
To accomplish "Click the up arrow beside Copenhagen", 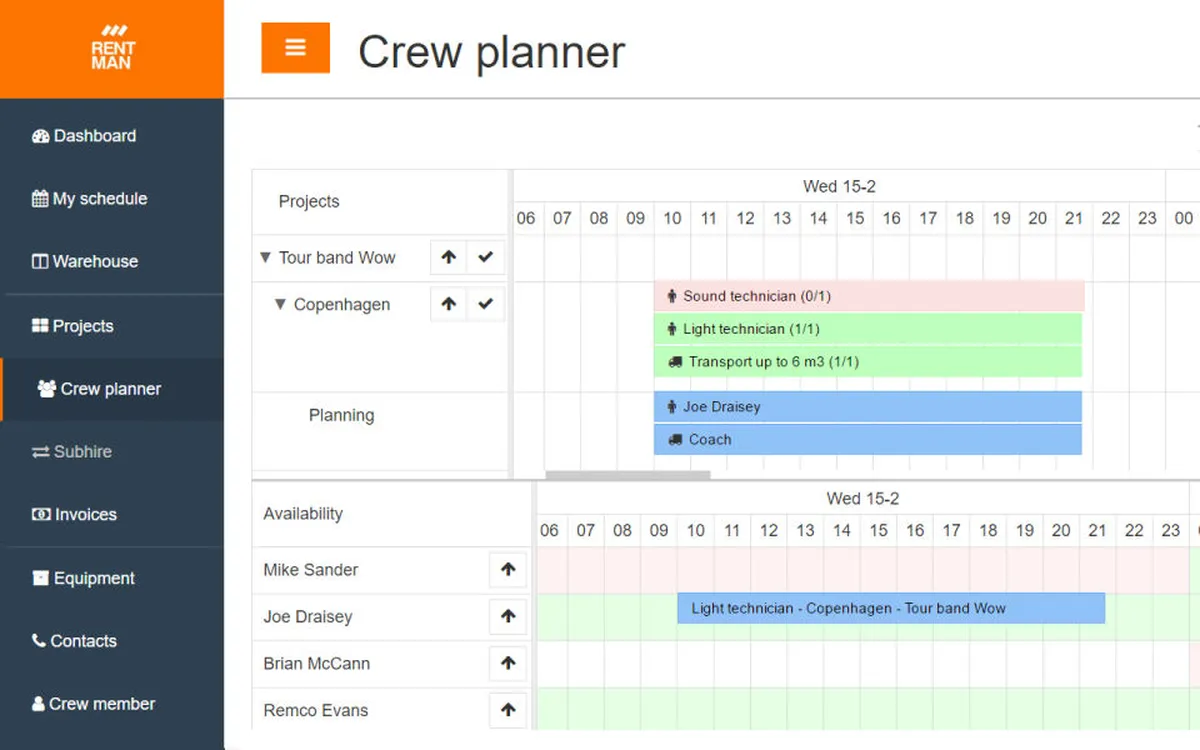I will [x=449, y=304].
